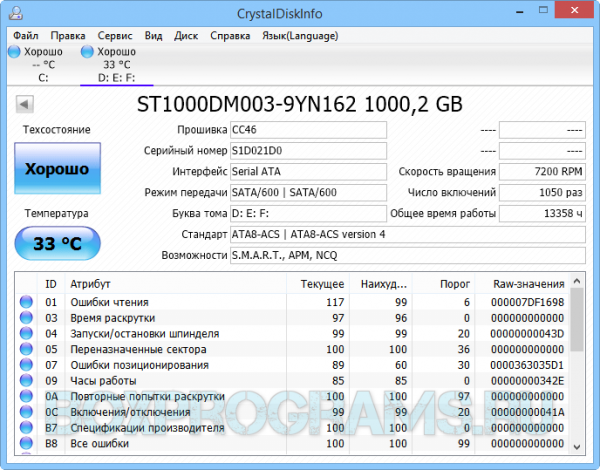Click the Порог column header
This screenshot has width=600, height=470.
point(443,284)
